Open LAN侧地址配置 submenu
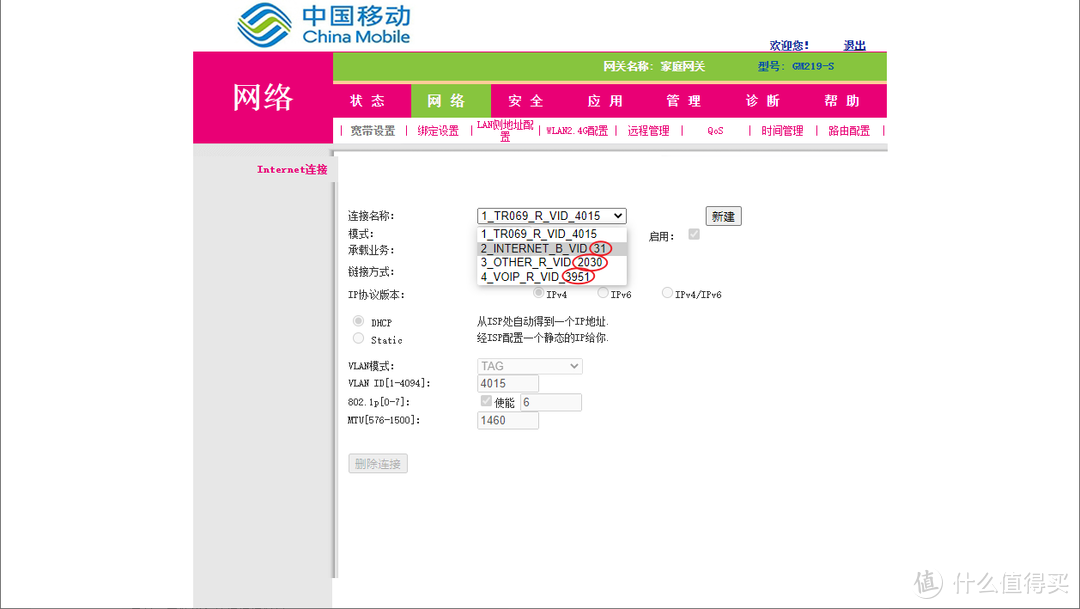This screenshot has width=1080, height=609. (x=505, y=130)
